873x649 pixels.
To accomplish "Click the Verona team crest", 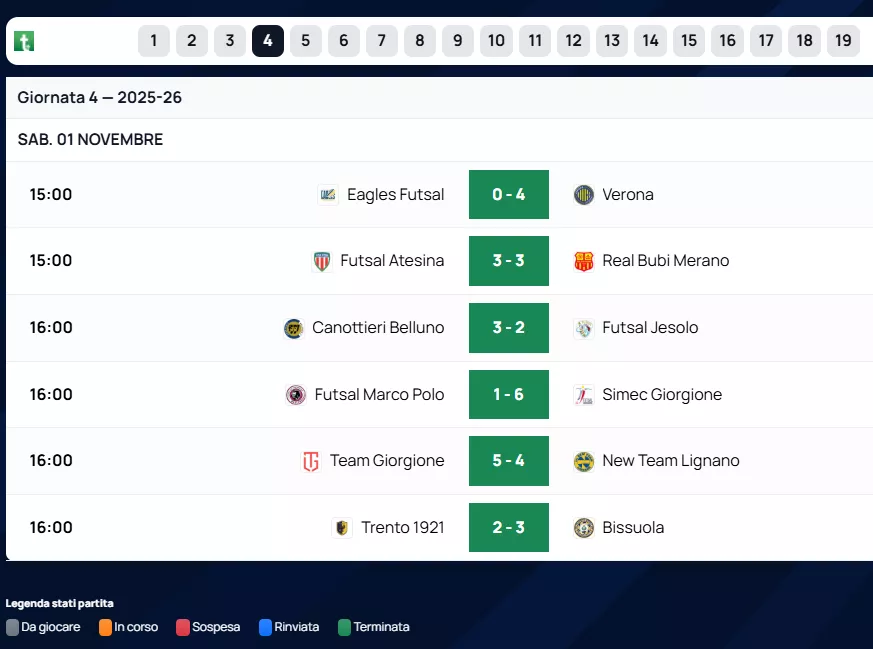I will pos(584,195).
